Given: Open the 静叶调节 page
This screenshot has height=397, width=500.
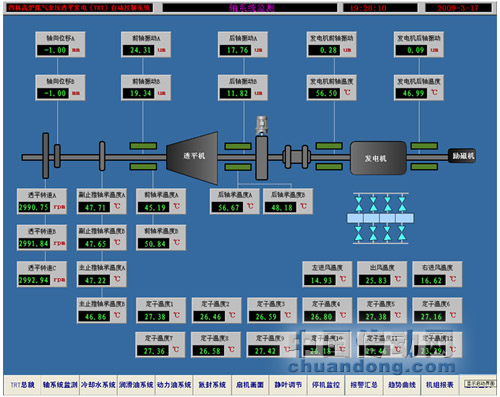Looking at the screenshot, I should pyautogui.click(x=288, y=385).
